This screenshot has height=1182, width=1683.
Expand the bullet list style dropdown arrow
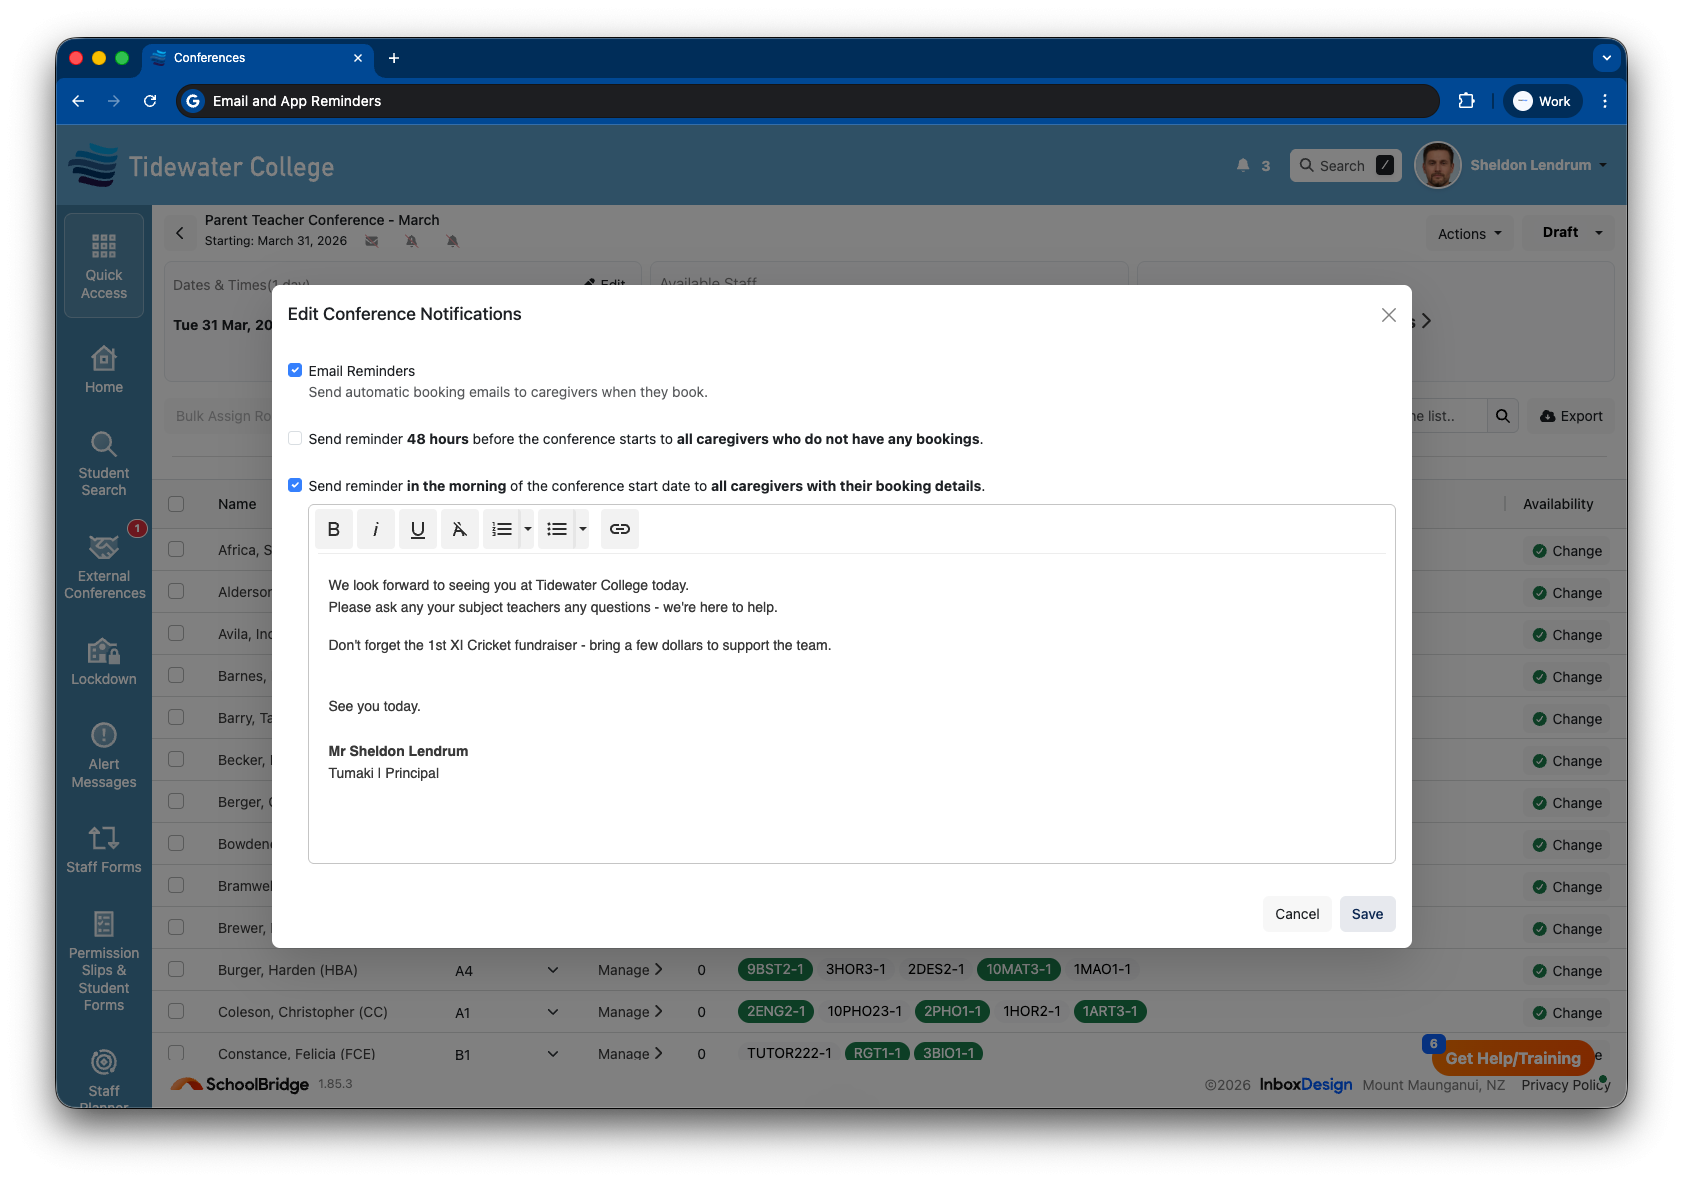(x=583, y=529)
